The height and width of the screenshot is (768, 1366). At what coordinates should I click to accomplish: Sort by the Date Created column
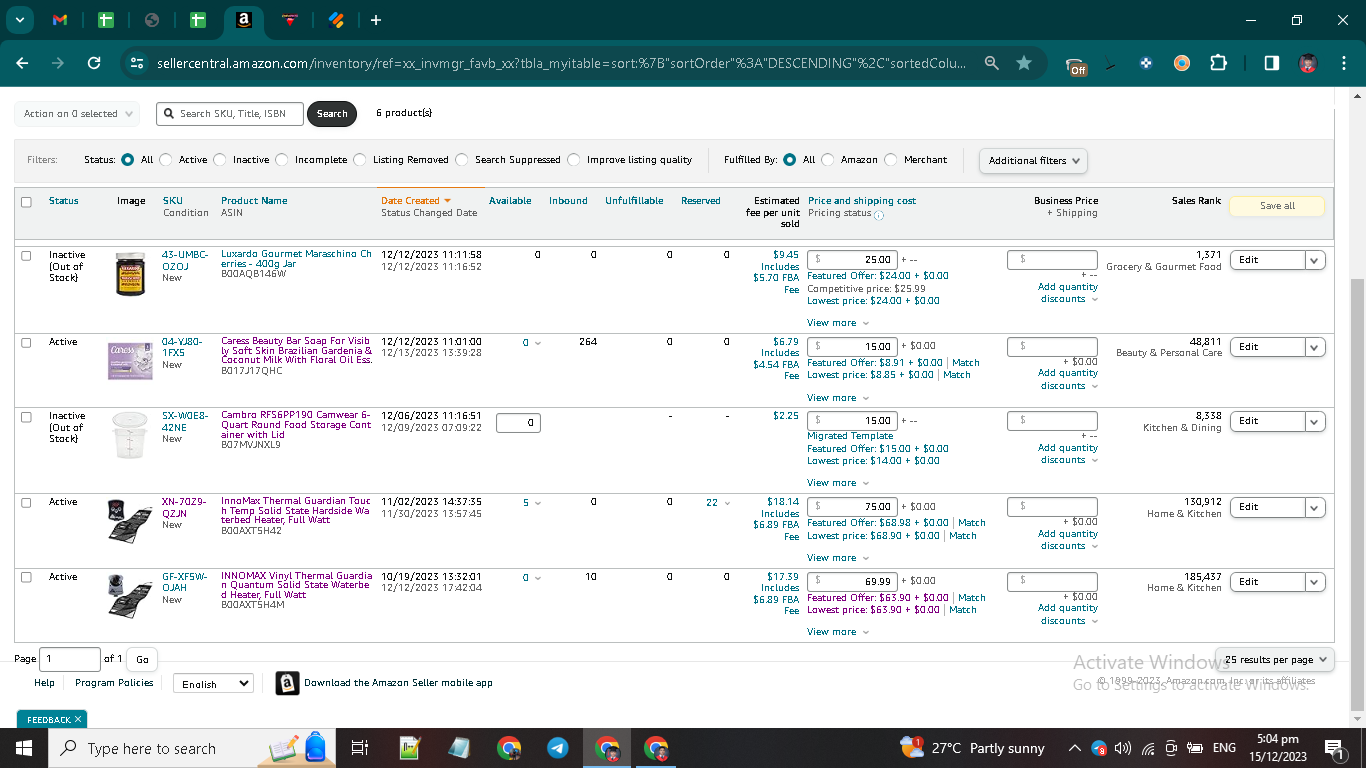pos(416,201)
